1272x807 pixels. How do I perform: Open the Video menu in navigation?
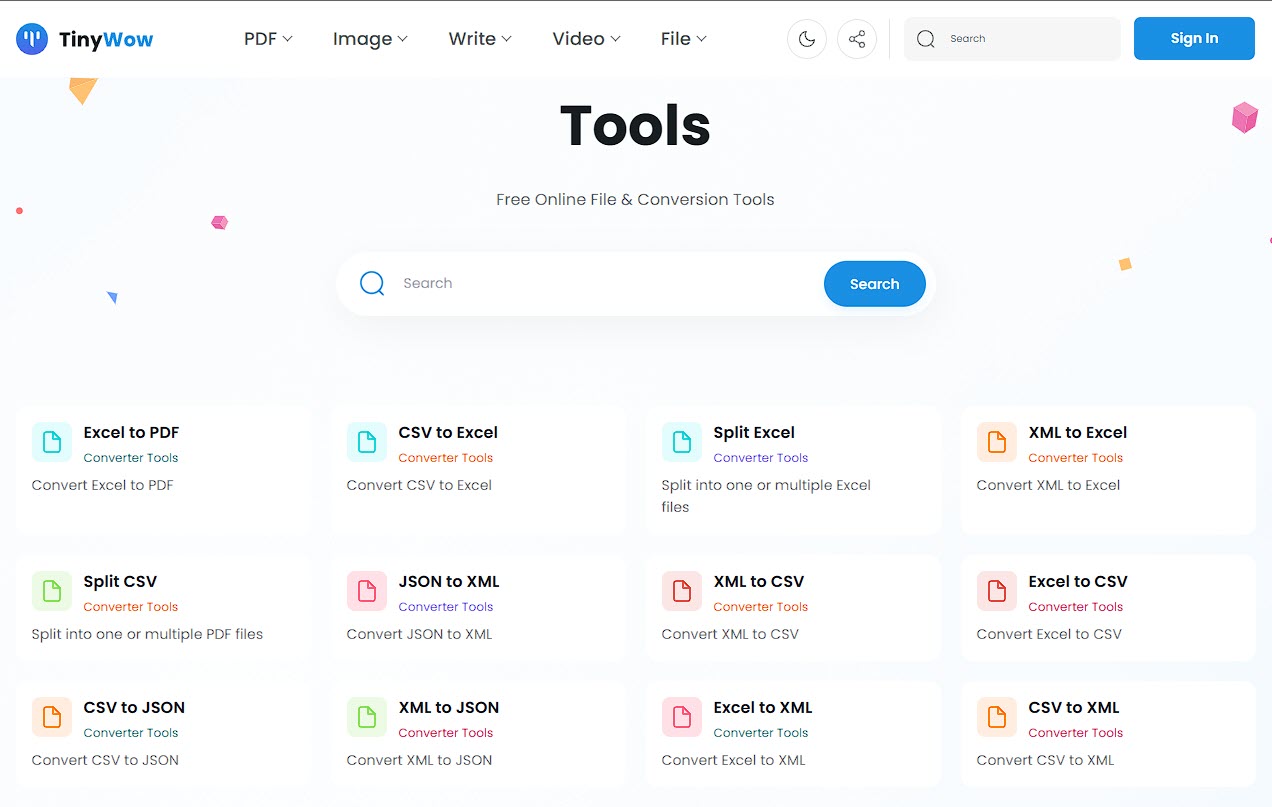point(586,39)
